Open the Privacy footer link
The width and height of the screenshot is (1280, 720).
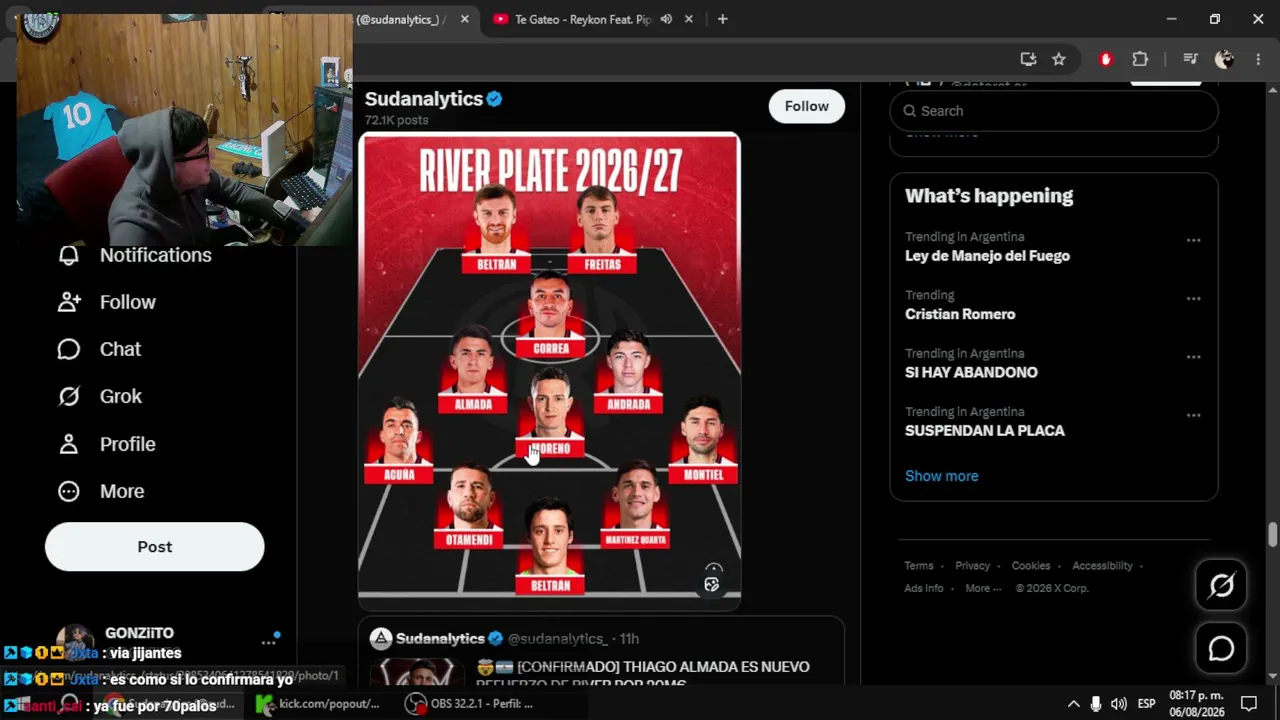[x=972, y=566]
